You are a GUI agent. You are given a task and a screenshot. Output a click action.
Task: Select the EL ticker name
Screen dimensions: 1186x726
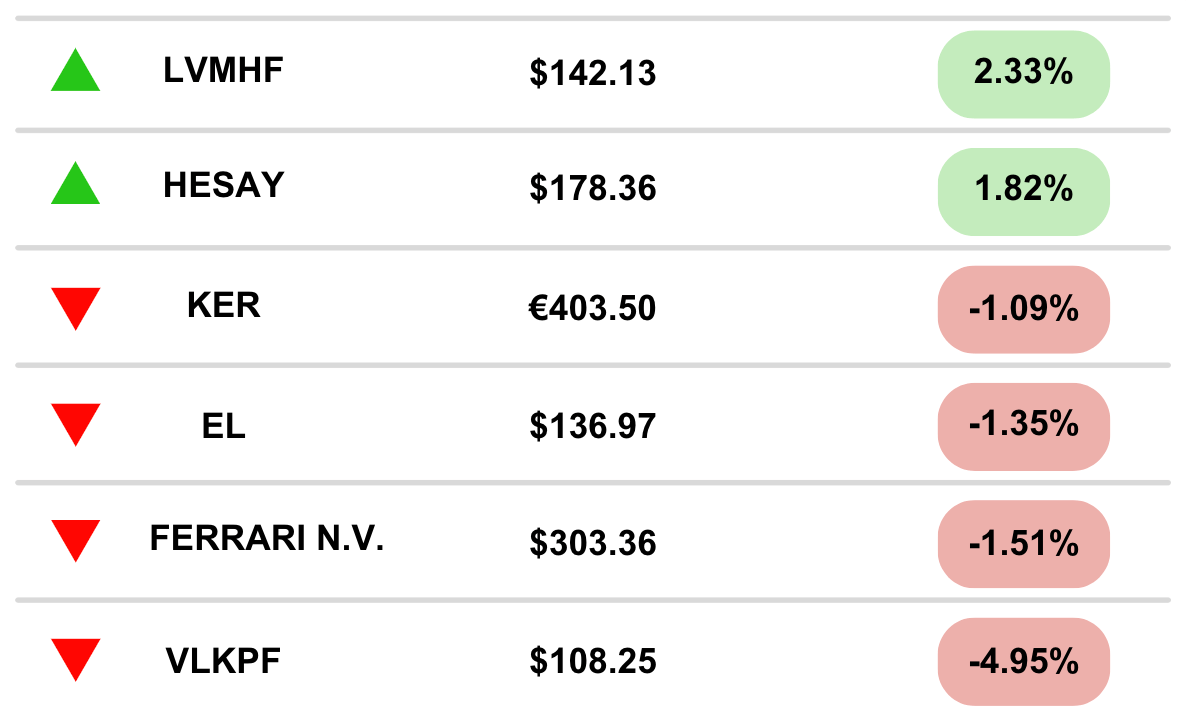223,427
